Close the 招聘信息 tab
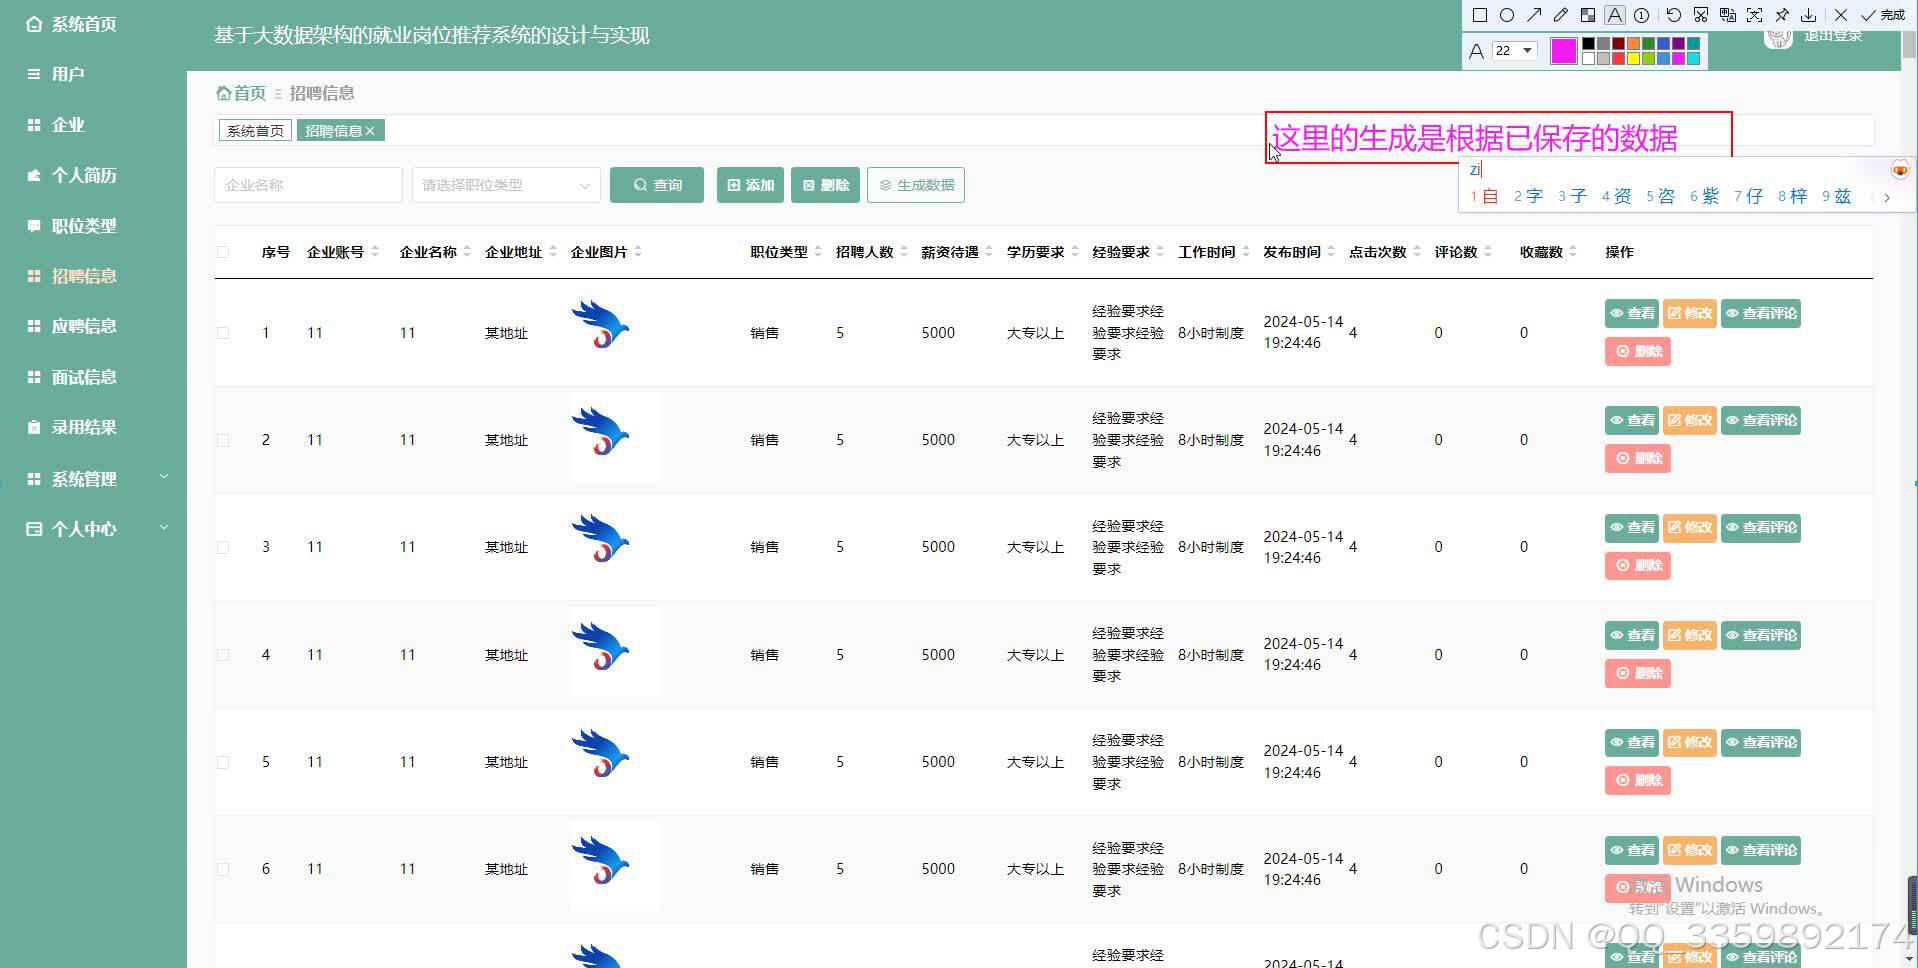The image size is (1918, 968). click(x=370, y=131)
